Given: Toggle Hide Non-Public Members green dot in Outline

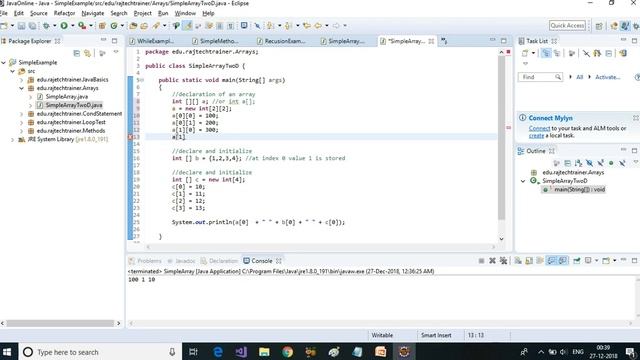Looking at the screenshot, I should pyautogui.click(x=611, y=163).
